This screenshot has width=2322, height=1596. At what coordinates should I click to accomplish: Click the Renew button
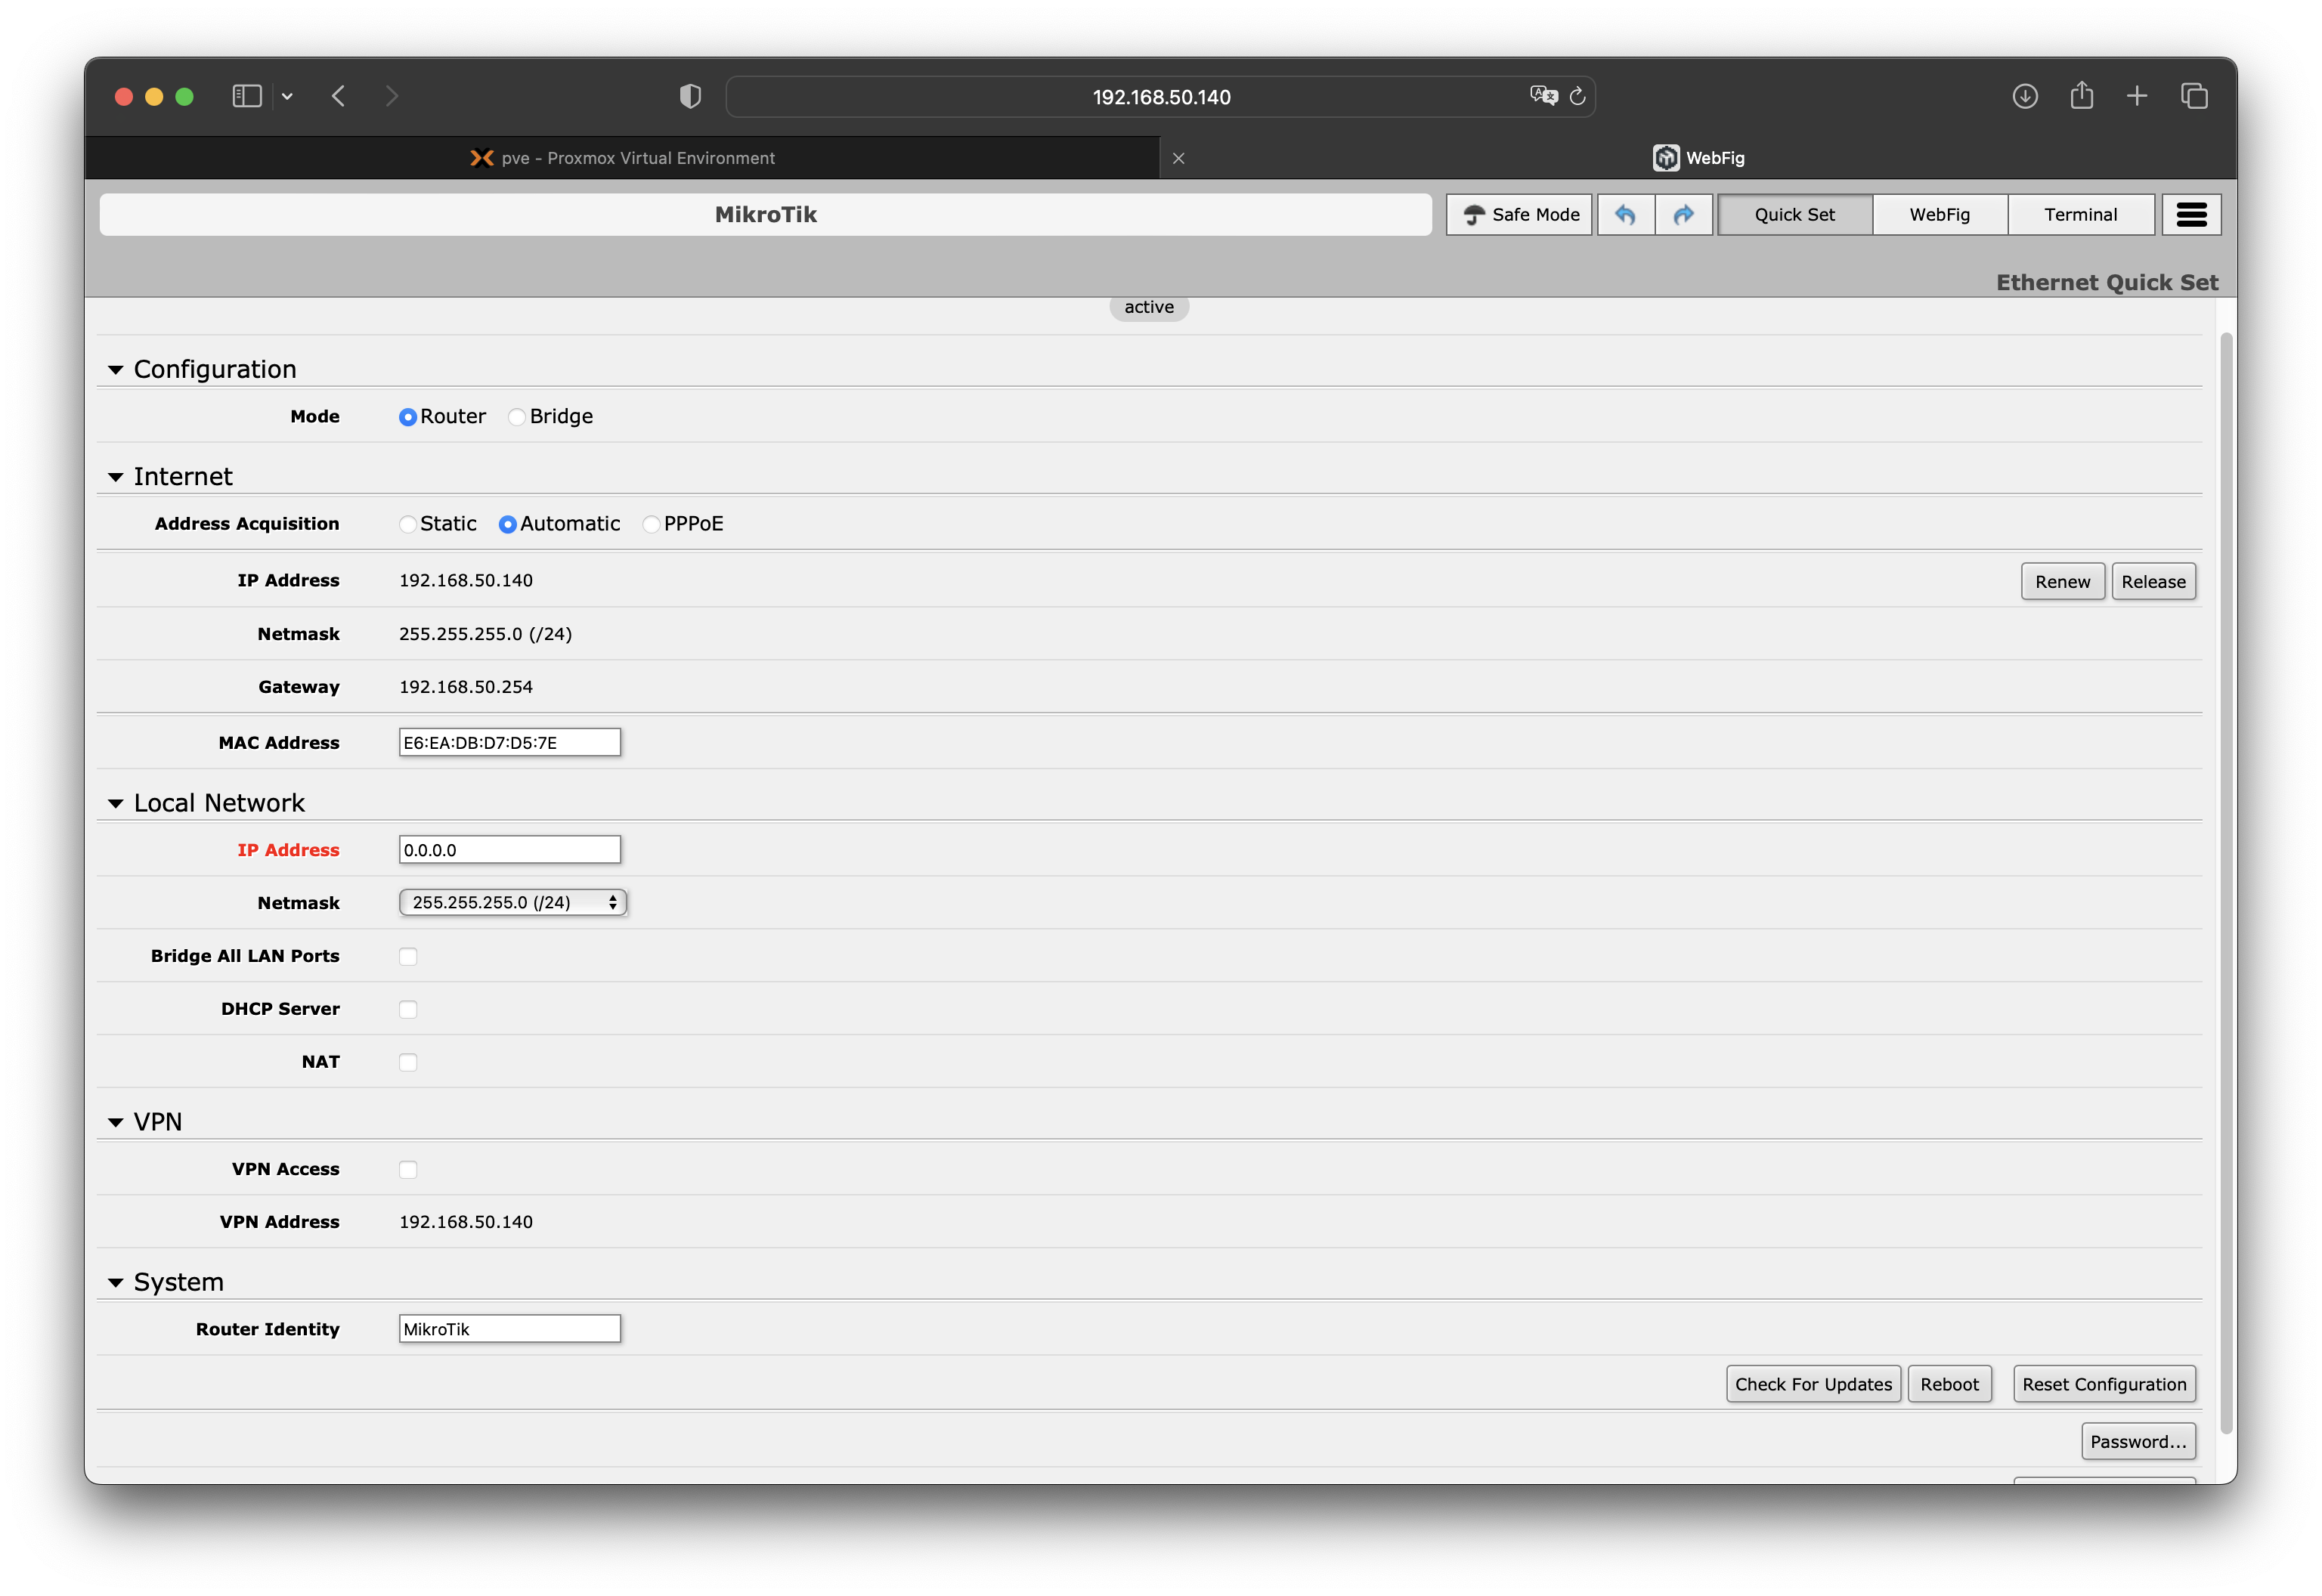coord(2062,582)
